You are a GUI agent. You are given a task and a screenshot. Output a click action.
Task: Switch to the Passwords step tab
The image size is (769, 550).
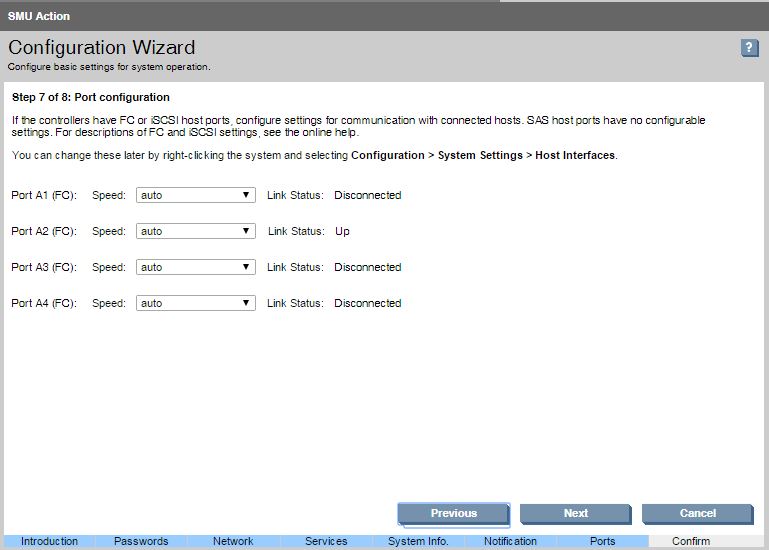pyautogui.click(x=141, y=541)
